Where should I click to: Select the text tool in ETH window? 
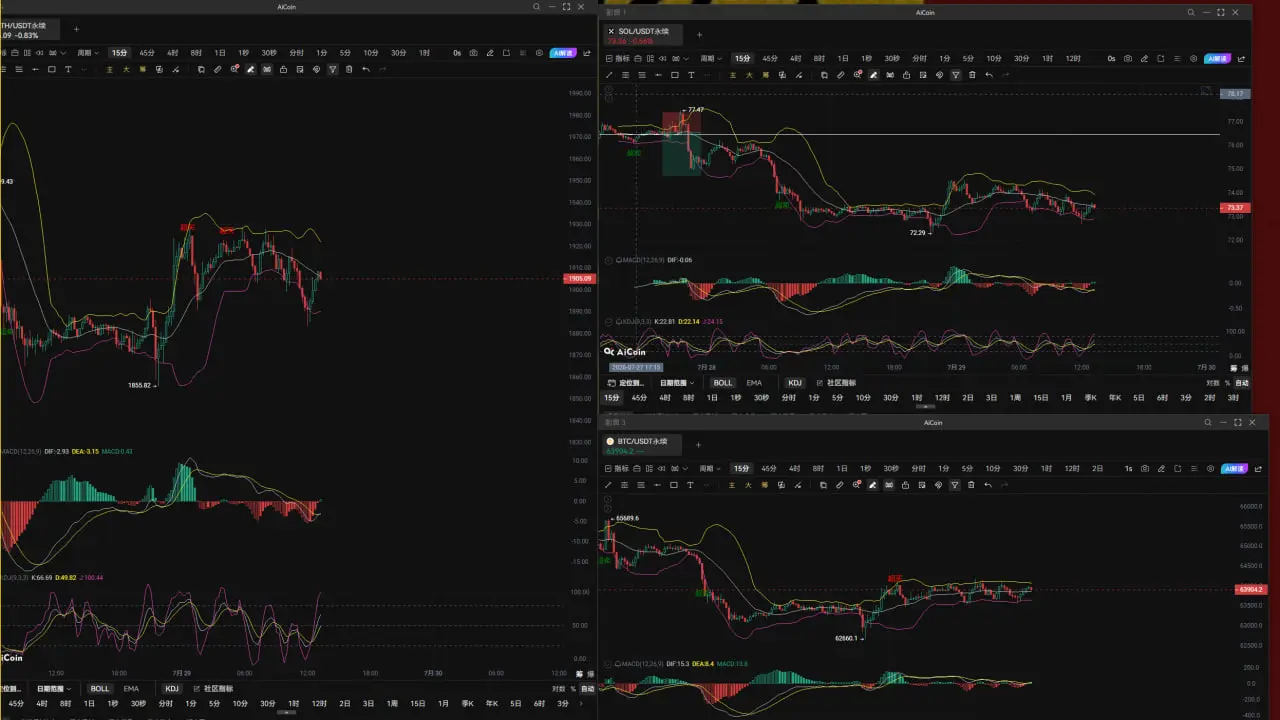click(68, 68)
